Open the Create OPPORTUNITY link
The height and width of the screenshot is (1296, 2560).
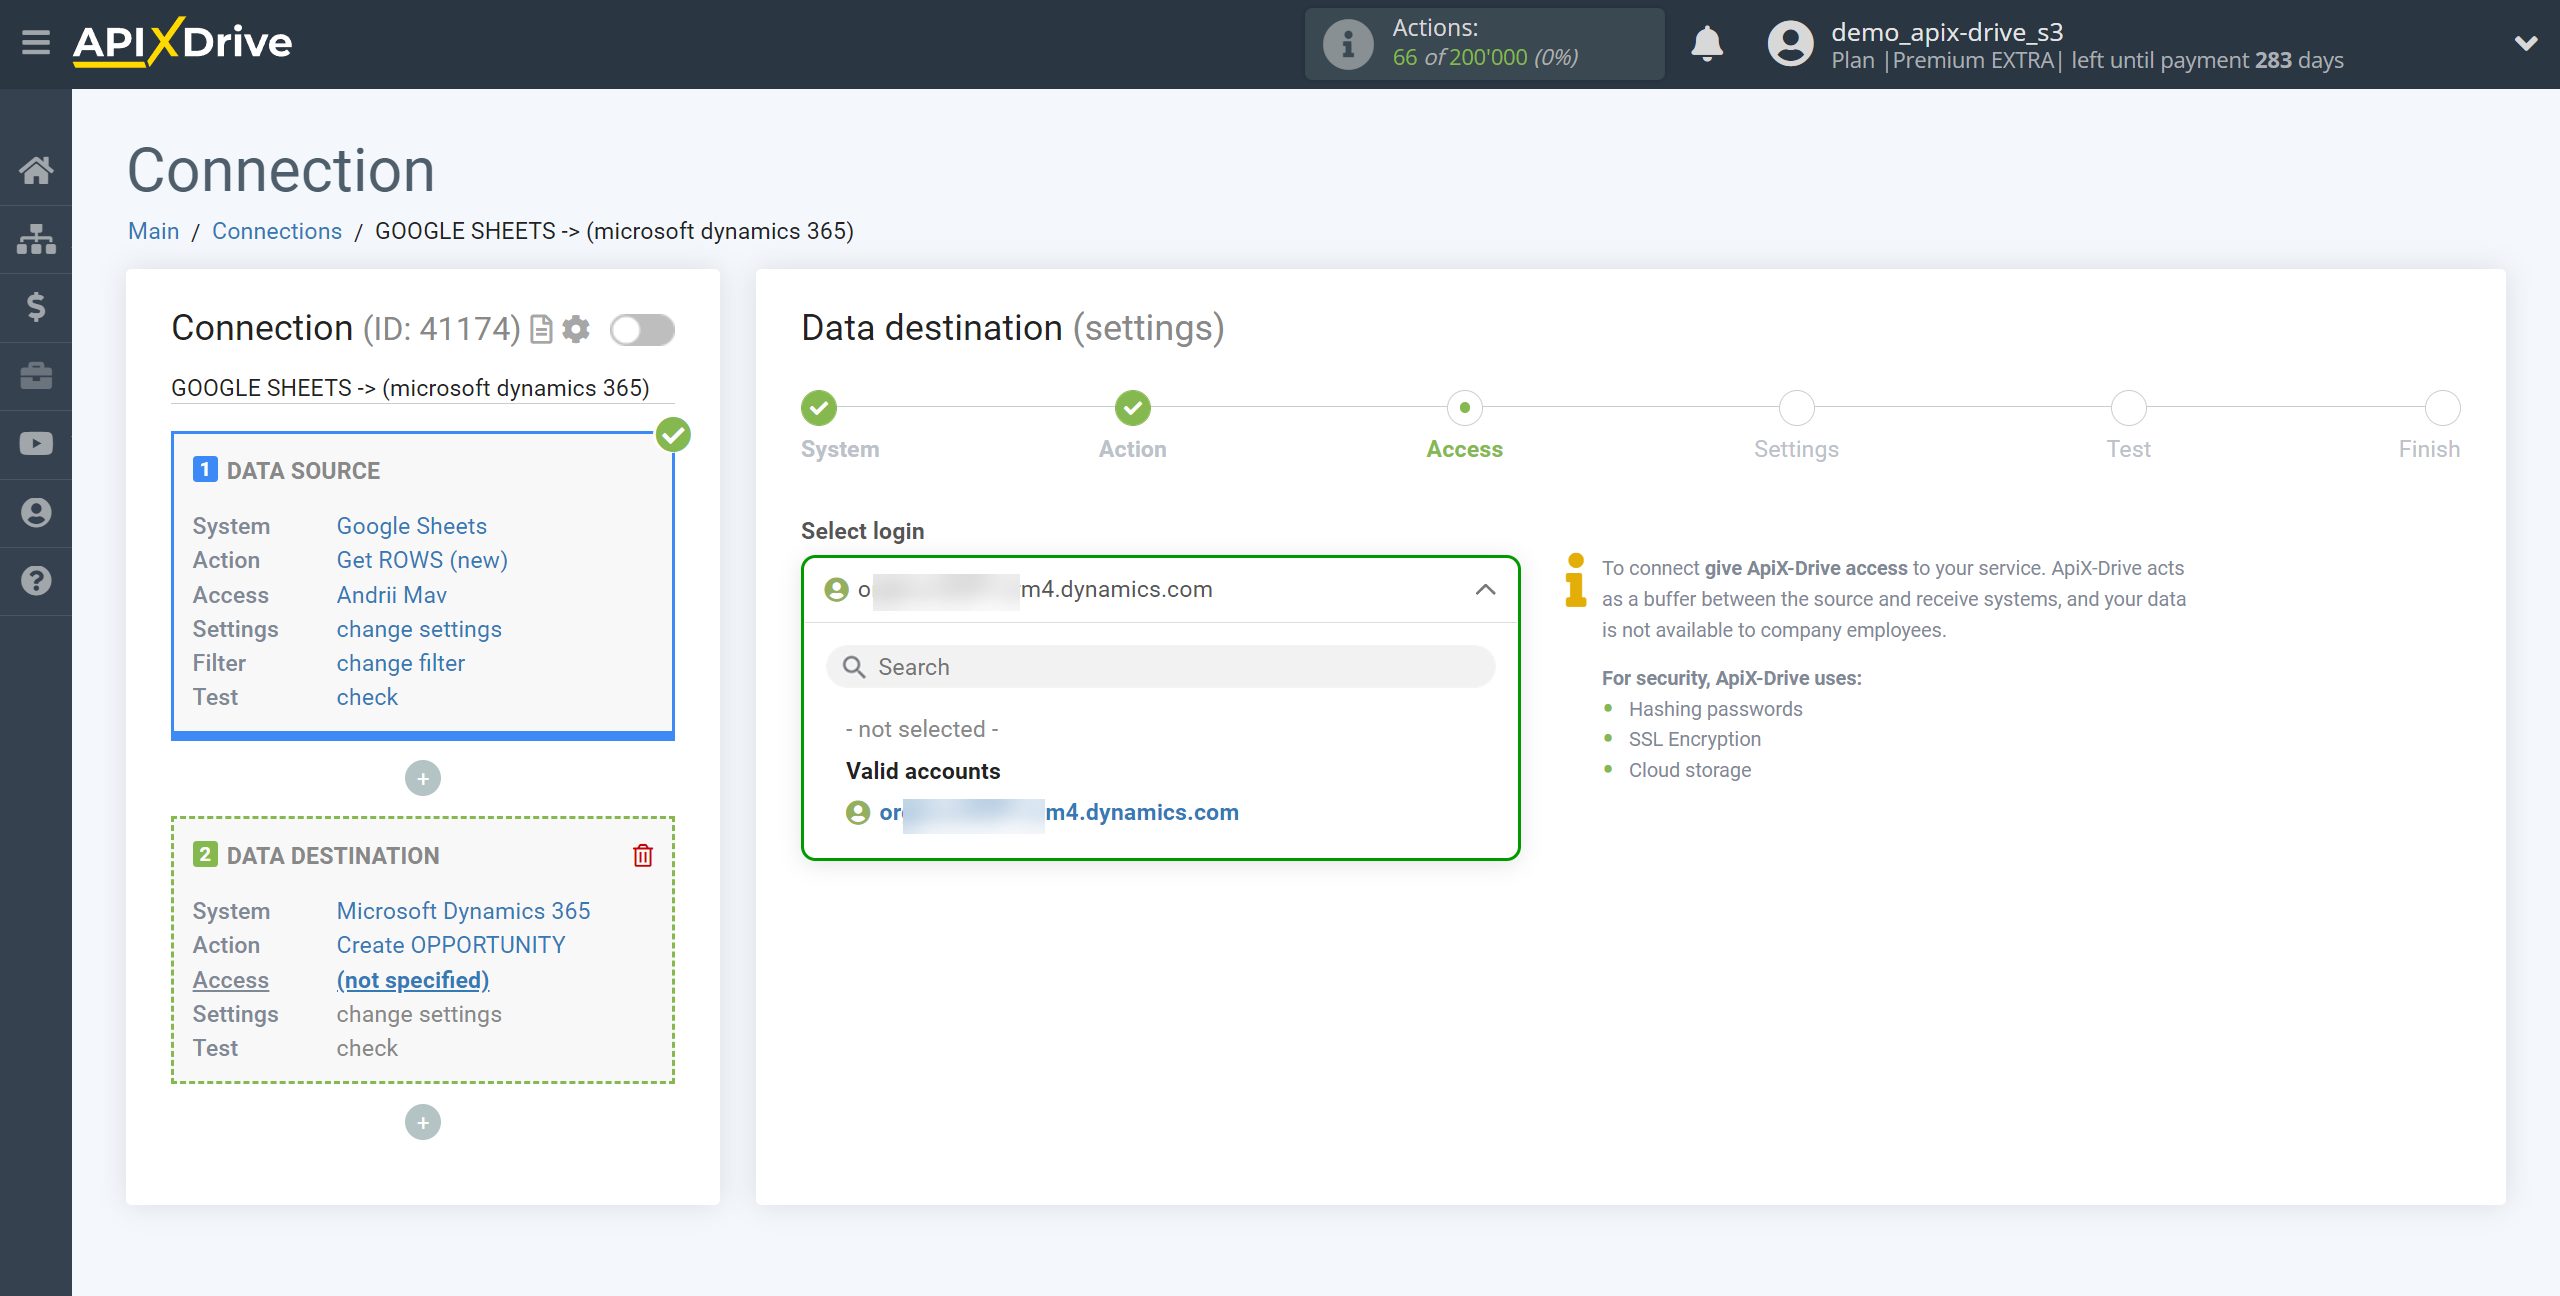point(451,945)
